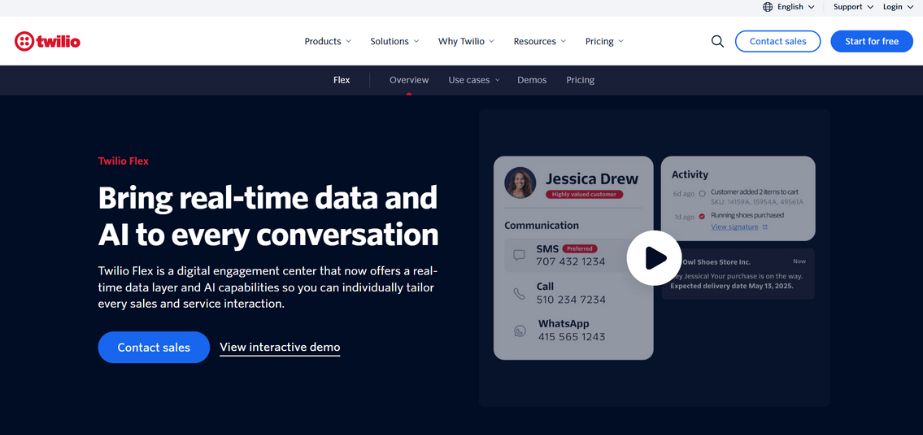Switch to the Overview tab

[x=409, y=80]
